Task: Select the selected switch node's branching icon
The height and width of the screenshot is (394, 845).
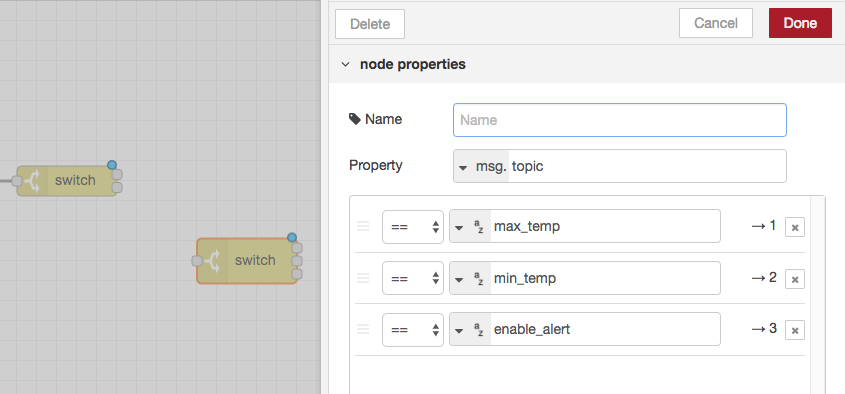Action: 213,260
